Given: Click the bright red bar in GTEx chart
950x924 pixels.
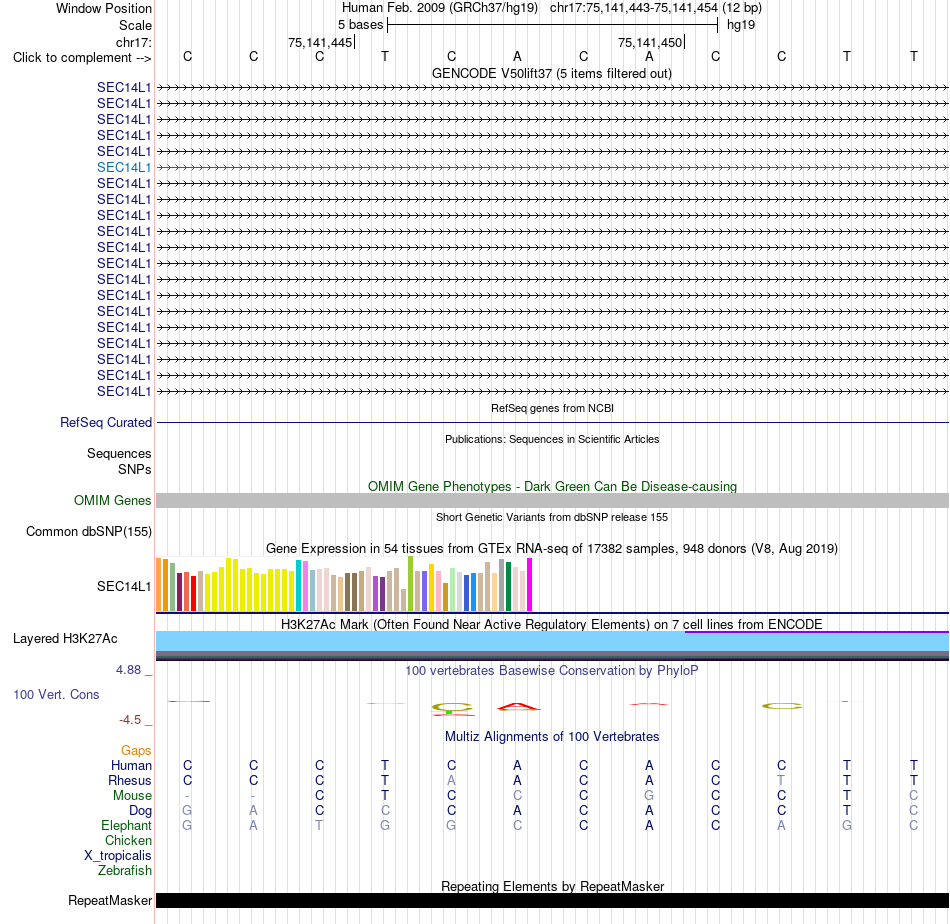Looking at the screenshot, I should pyautogui.click(x=193, y=593).
